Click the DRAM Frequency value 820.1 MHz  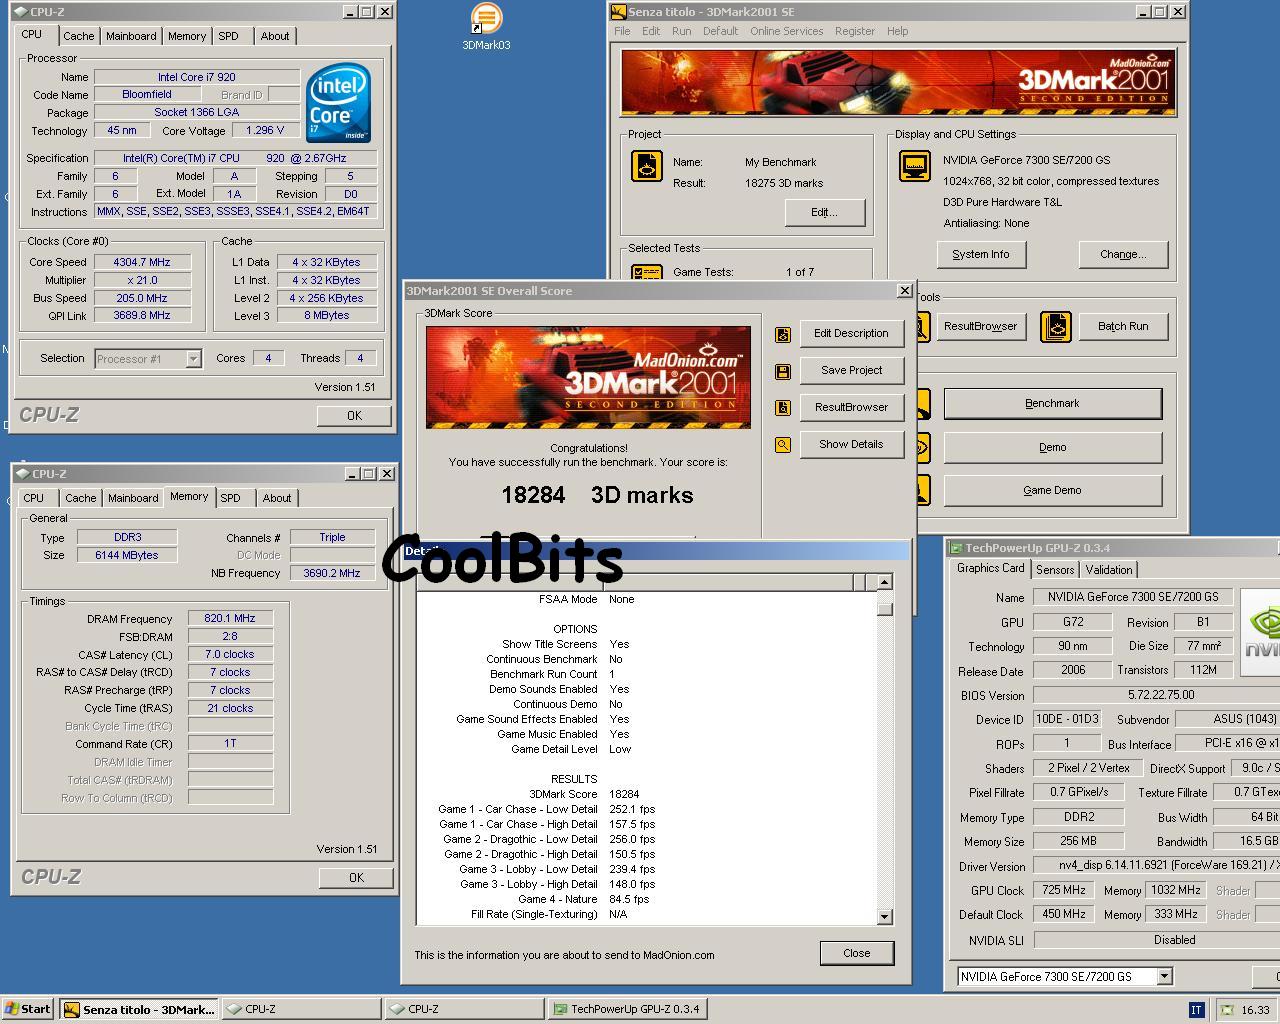click(230, 618)
